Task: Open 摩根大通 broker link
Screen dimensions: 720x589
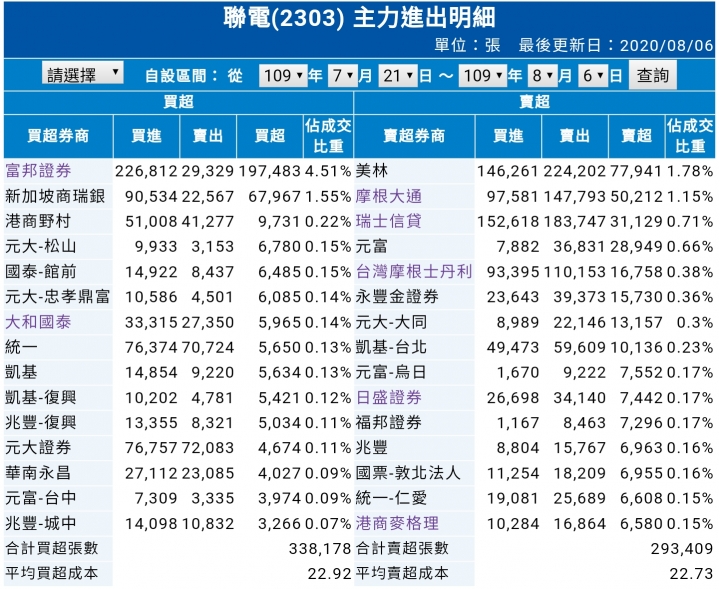Action: (x=389, y=196)
